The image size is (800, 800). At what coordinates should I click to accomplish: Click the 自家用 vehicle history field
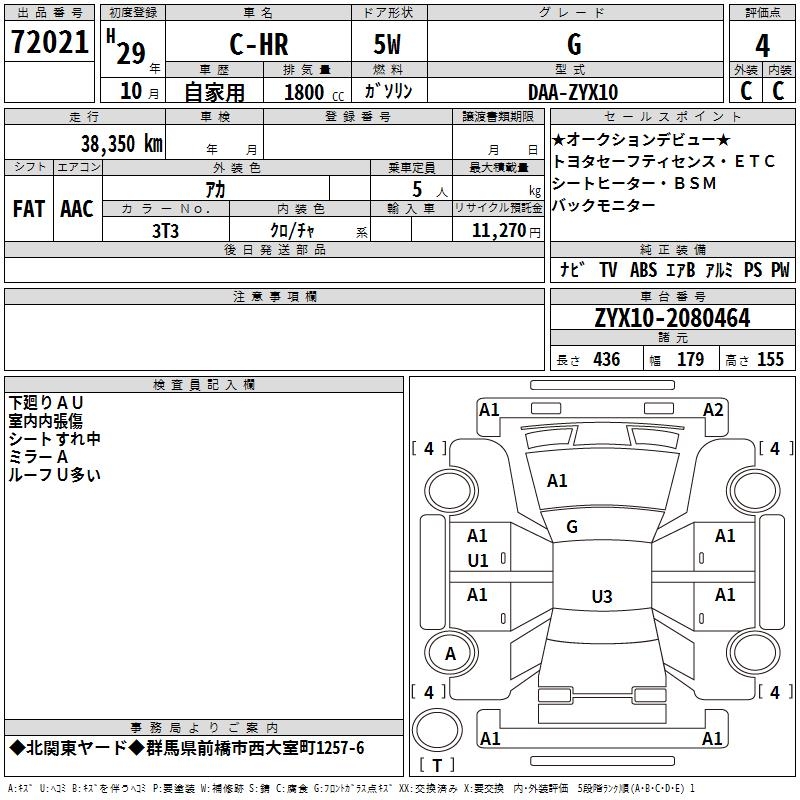click(x=214, y=92)
